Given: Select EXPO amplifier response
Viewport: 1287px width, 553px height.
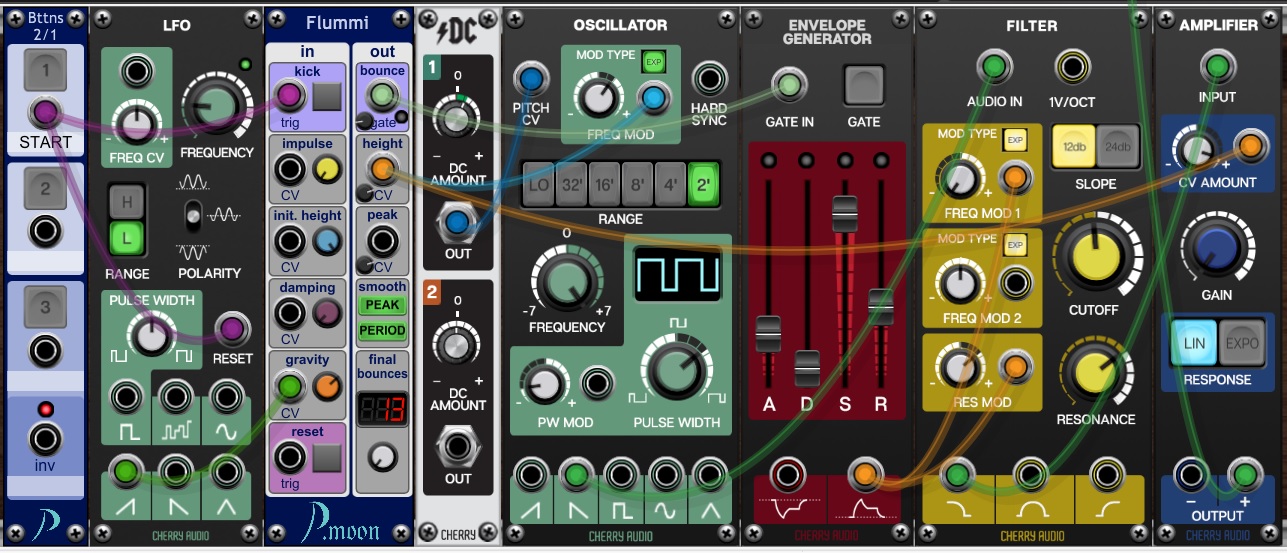Looking at the screenshot, I should coord(1243,343).
